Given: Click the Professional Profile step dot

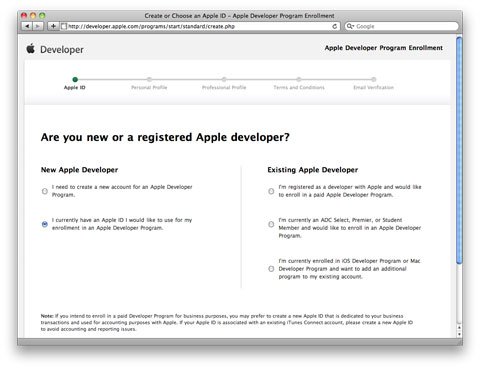Looking at the screenshot, I should (x=224, y=79).
